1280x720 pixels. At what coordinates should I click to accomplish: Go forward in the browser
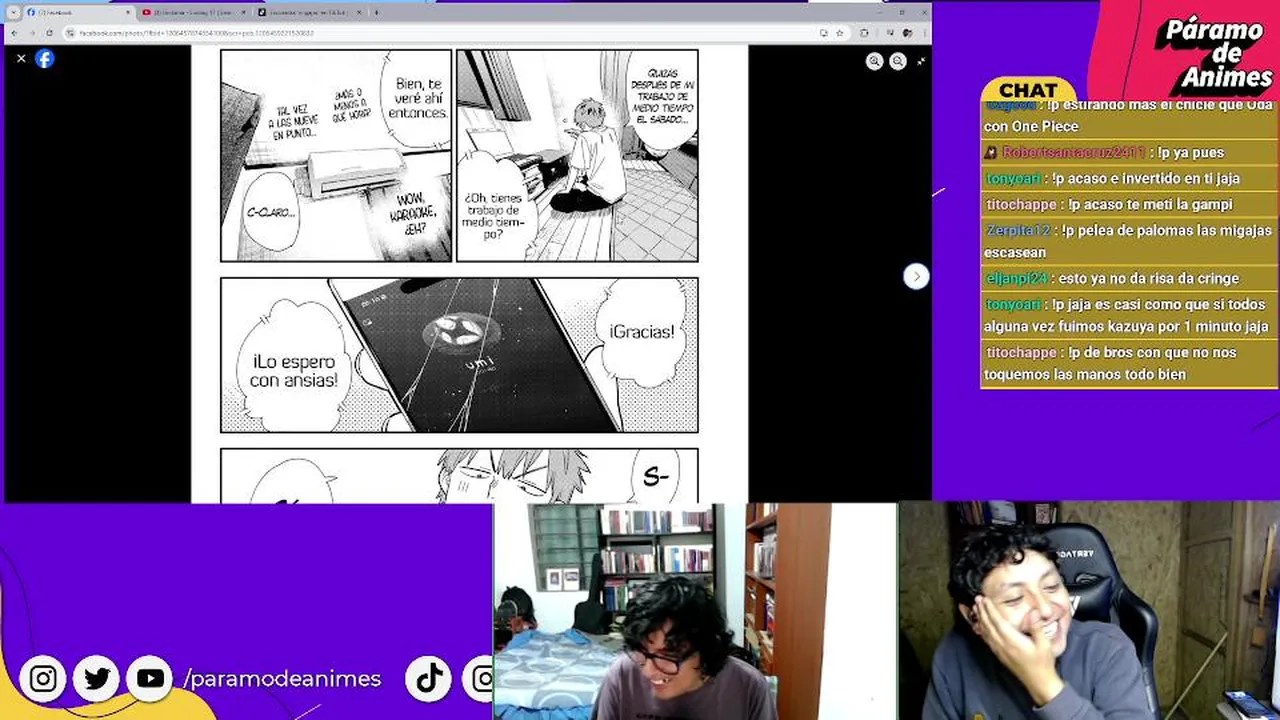pyautogui.click(x=31, y=33)
